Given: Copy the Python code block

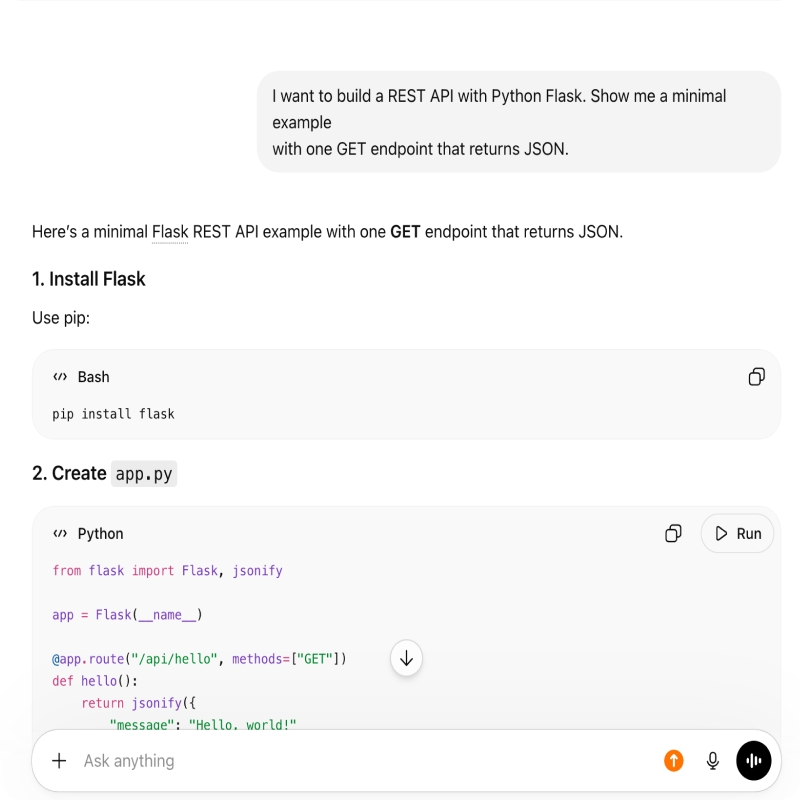Looking at the screenshot, I should [x=673, y=534].
